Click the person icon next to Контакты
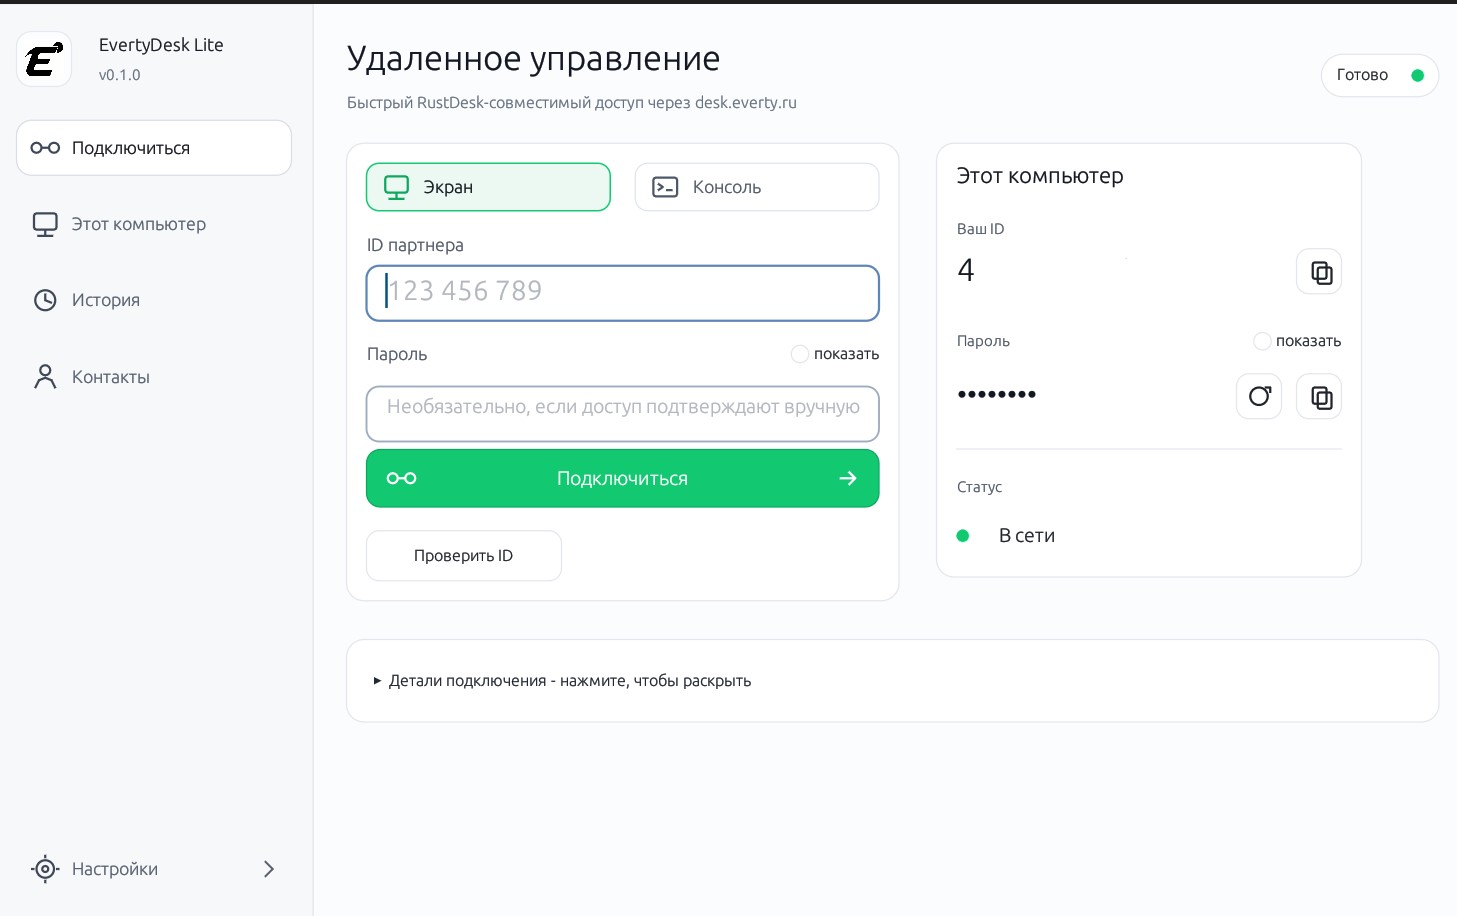 pos(45,377)
